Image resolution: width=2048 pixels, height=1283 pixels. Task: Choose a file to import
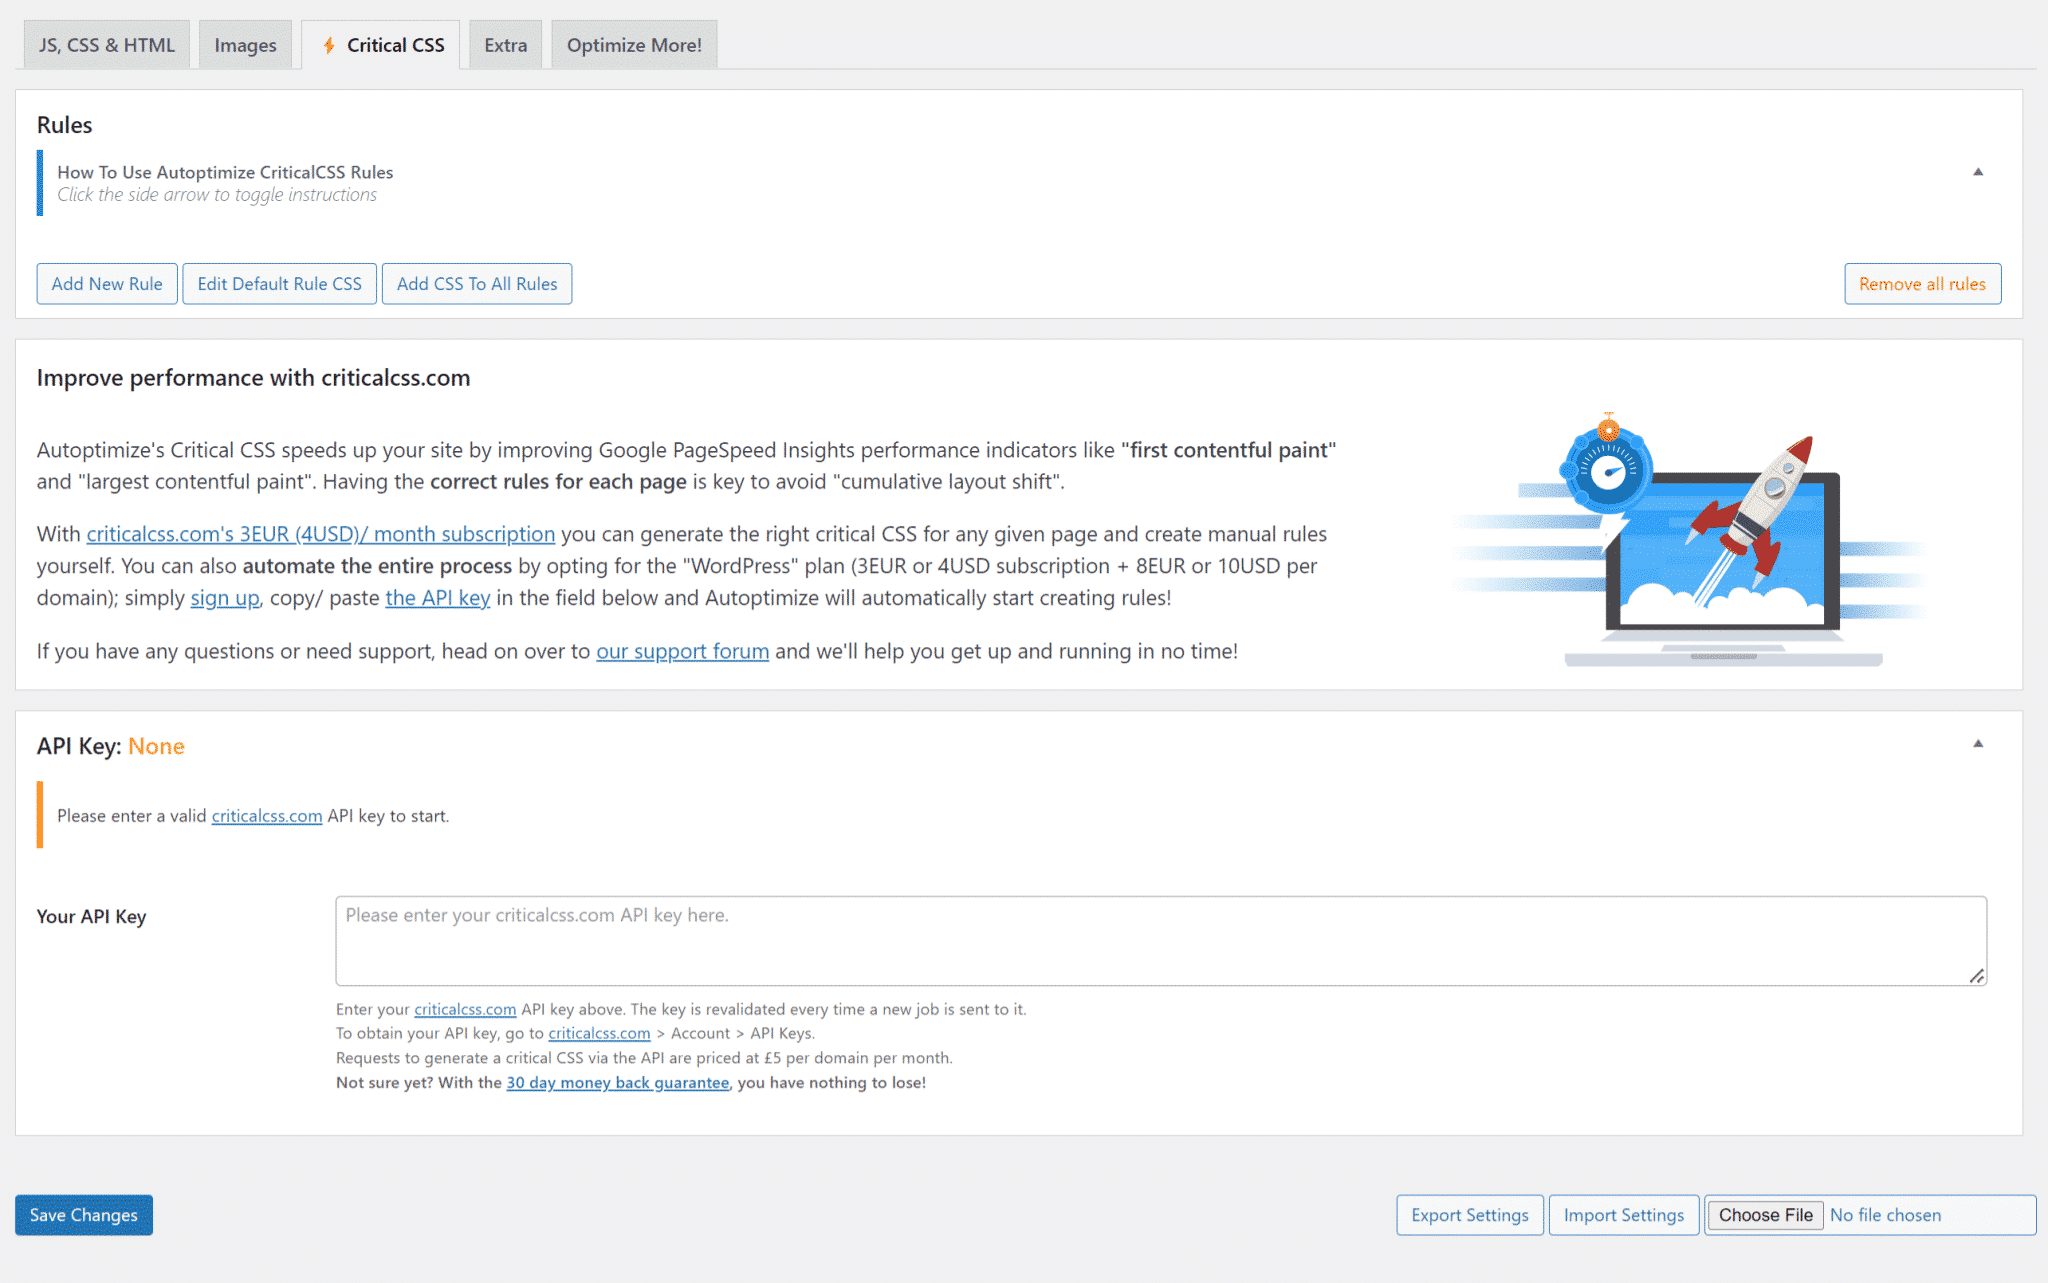pyautogui.click(x=1764, y=1214)
